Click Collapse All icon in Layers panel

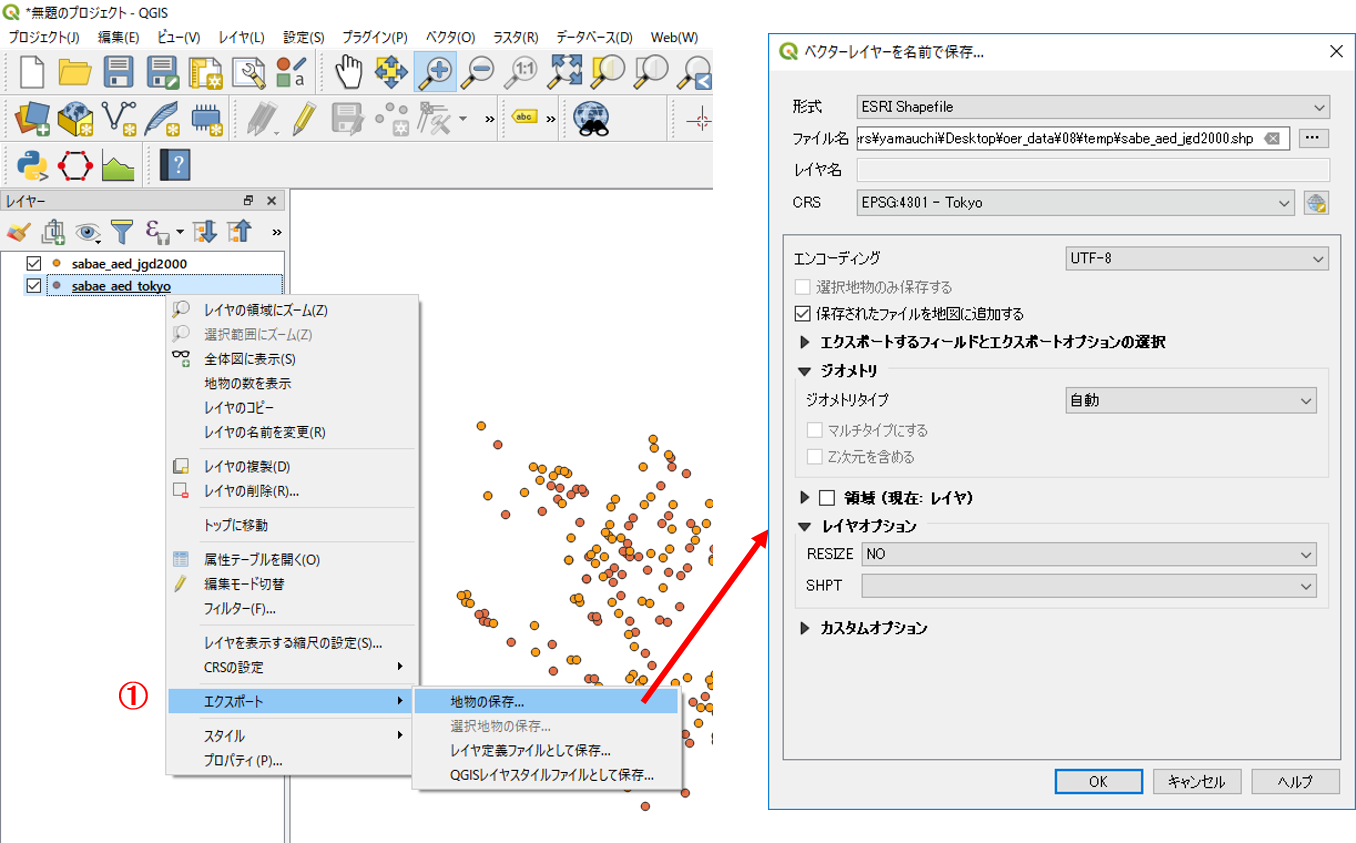[239, 232]
